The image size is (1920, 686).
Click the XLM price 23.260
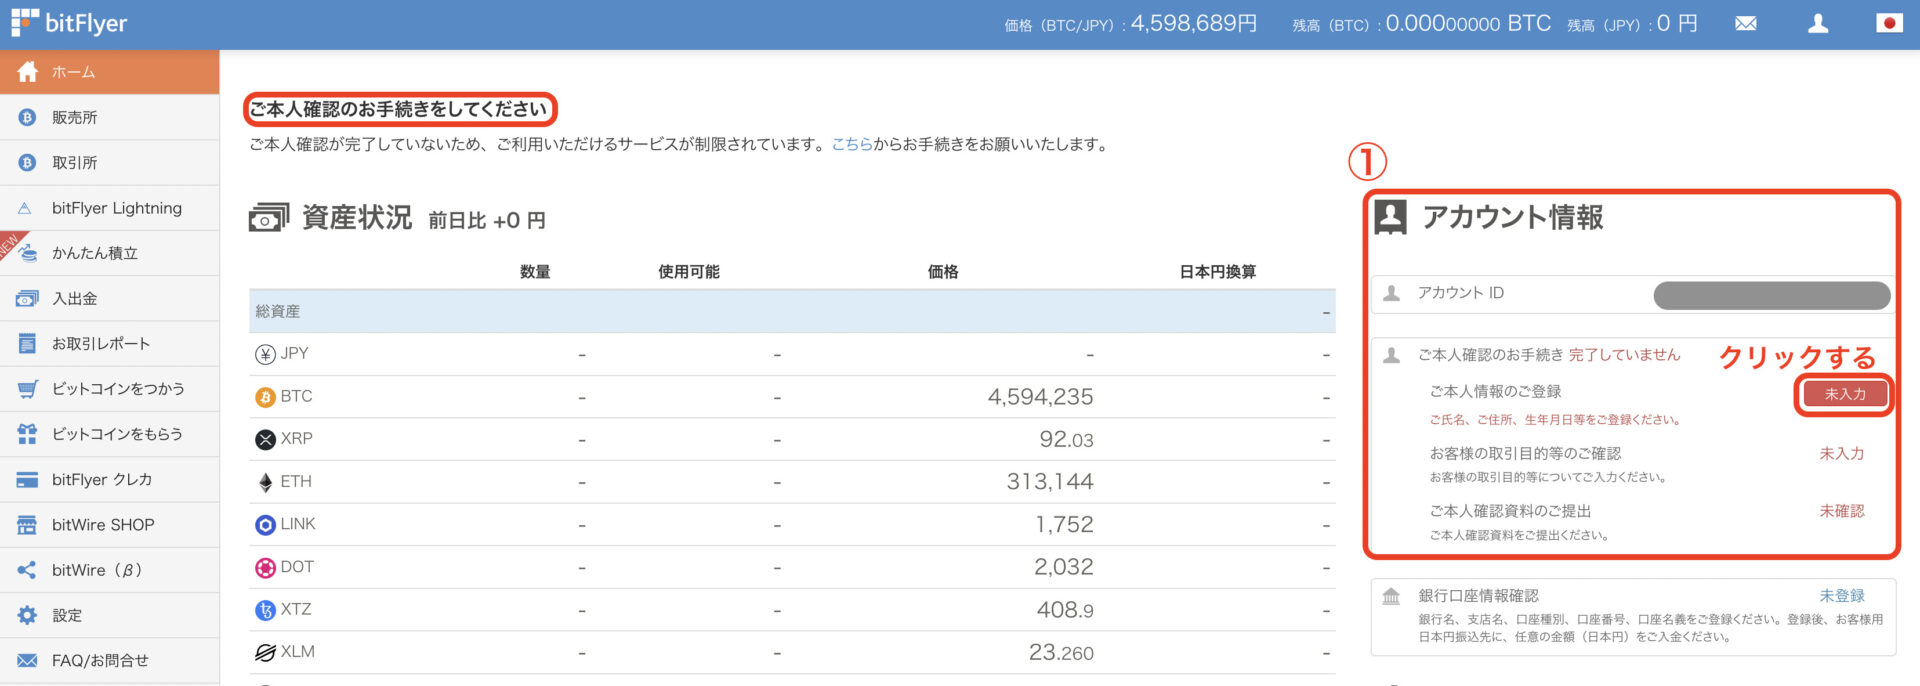coord(1061,652)
